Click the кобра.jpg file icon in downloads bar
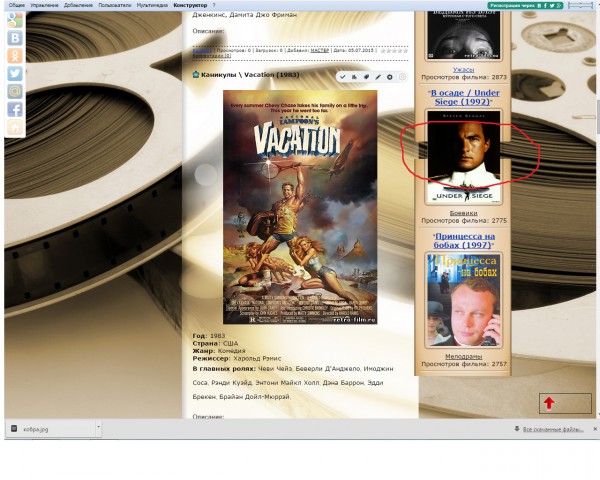Viewport: 600px width, 480px height. click(14, 428)
